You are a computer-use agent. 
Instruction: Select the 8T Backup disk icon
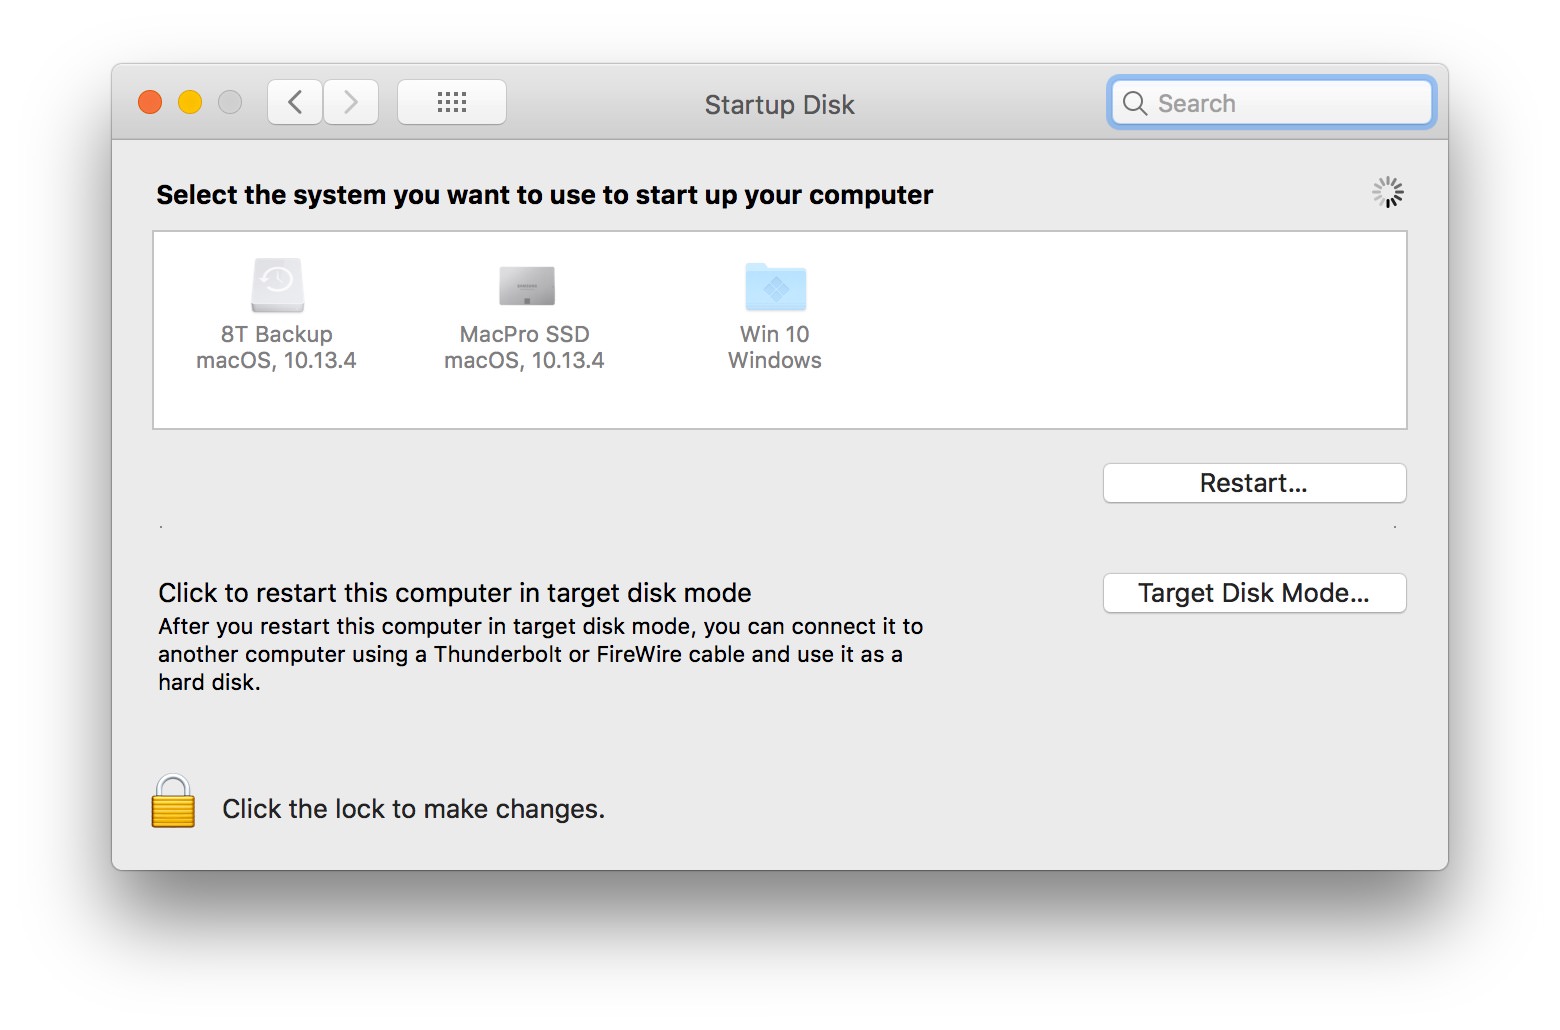click(277, 285)
